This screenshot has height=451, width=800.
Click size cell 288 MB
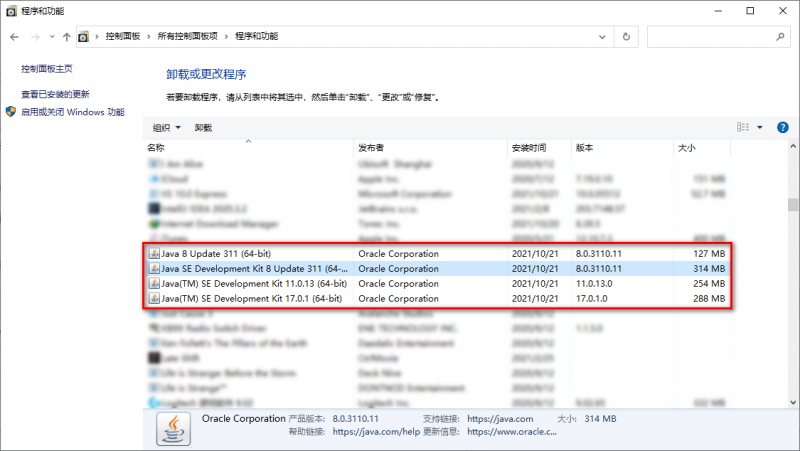pyautogui.click(x=709, y=298)
